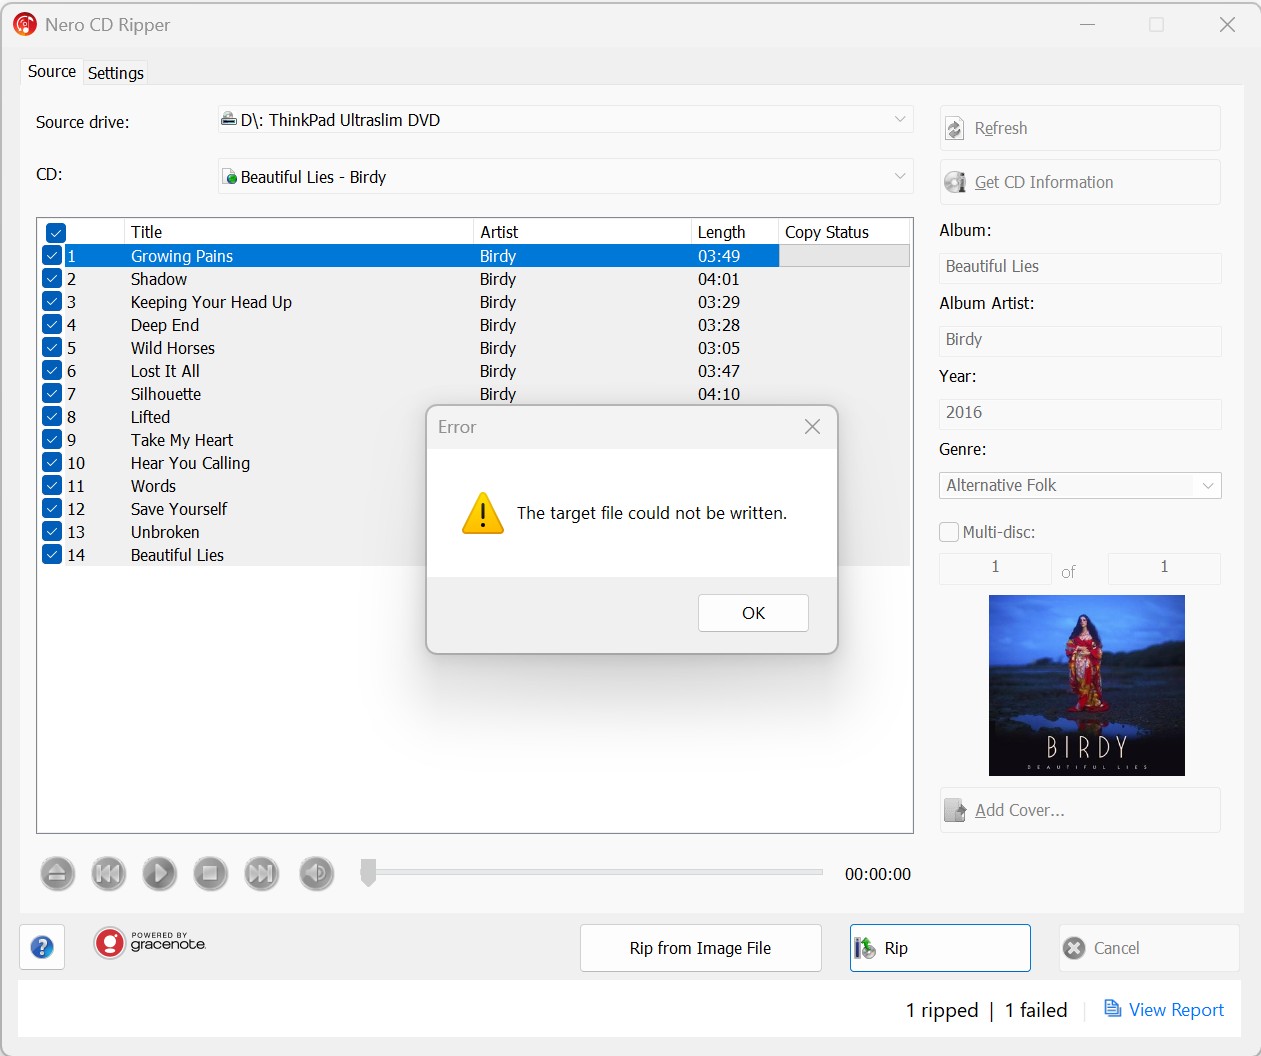Switch to the Settings tab
The image size is (1261, 1056).
click(x=116, y=72)
